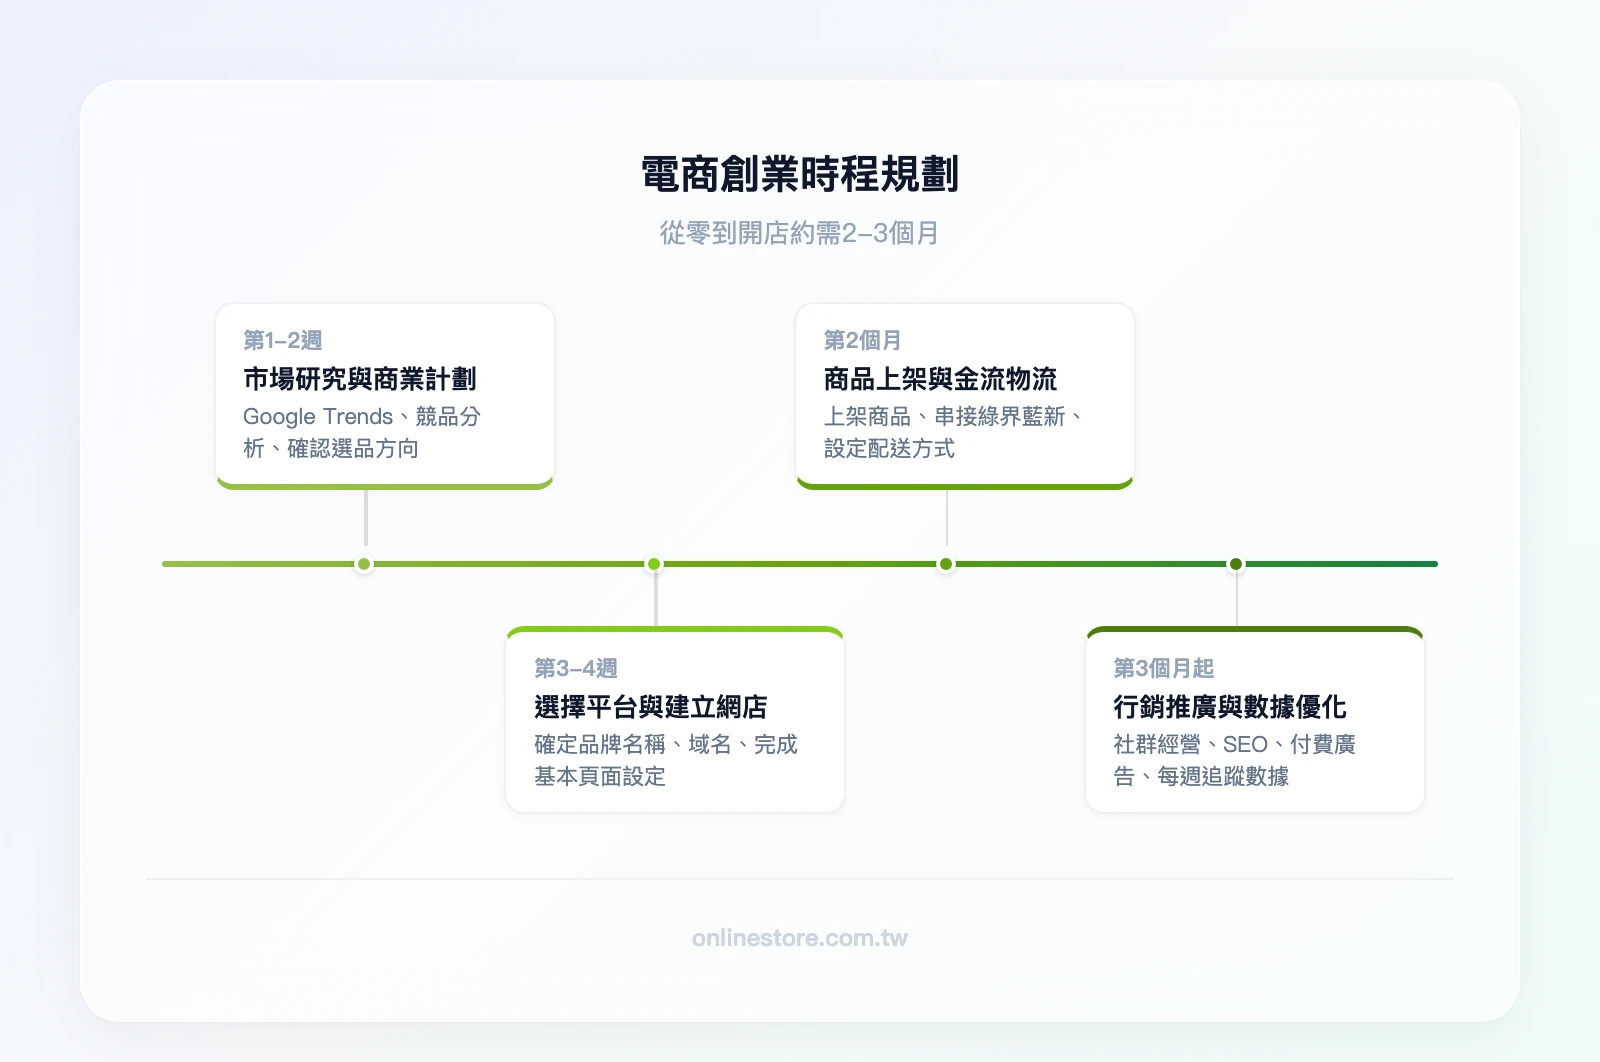Image resolution: width=1600 pixels, height=1062 pixels.
Task: Open the 市場研究與商業計劃 card
Action: point(384,395)
